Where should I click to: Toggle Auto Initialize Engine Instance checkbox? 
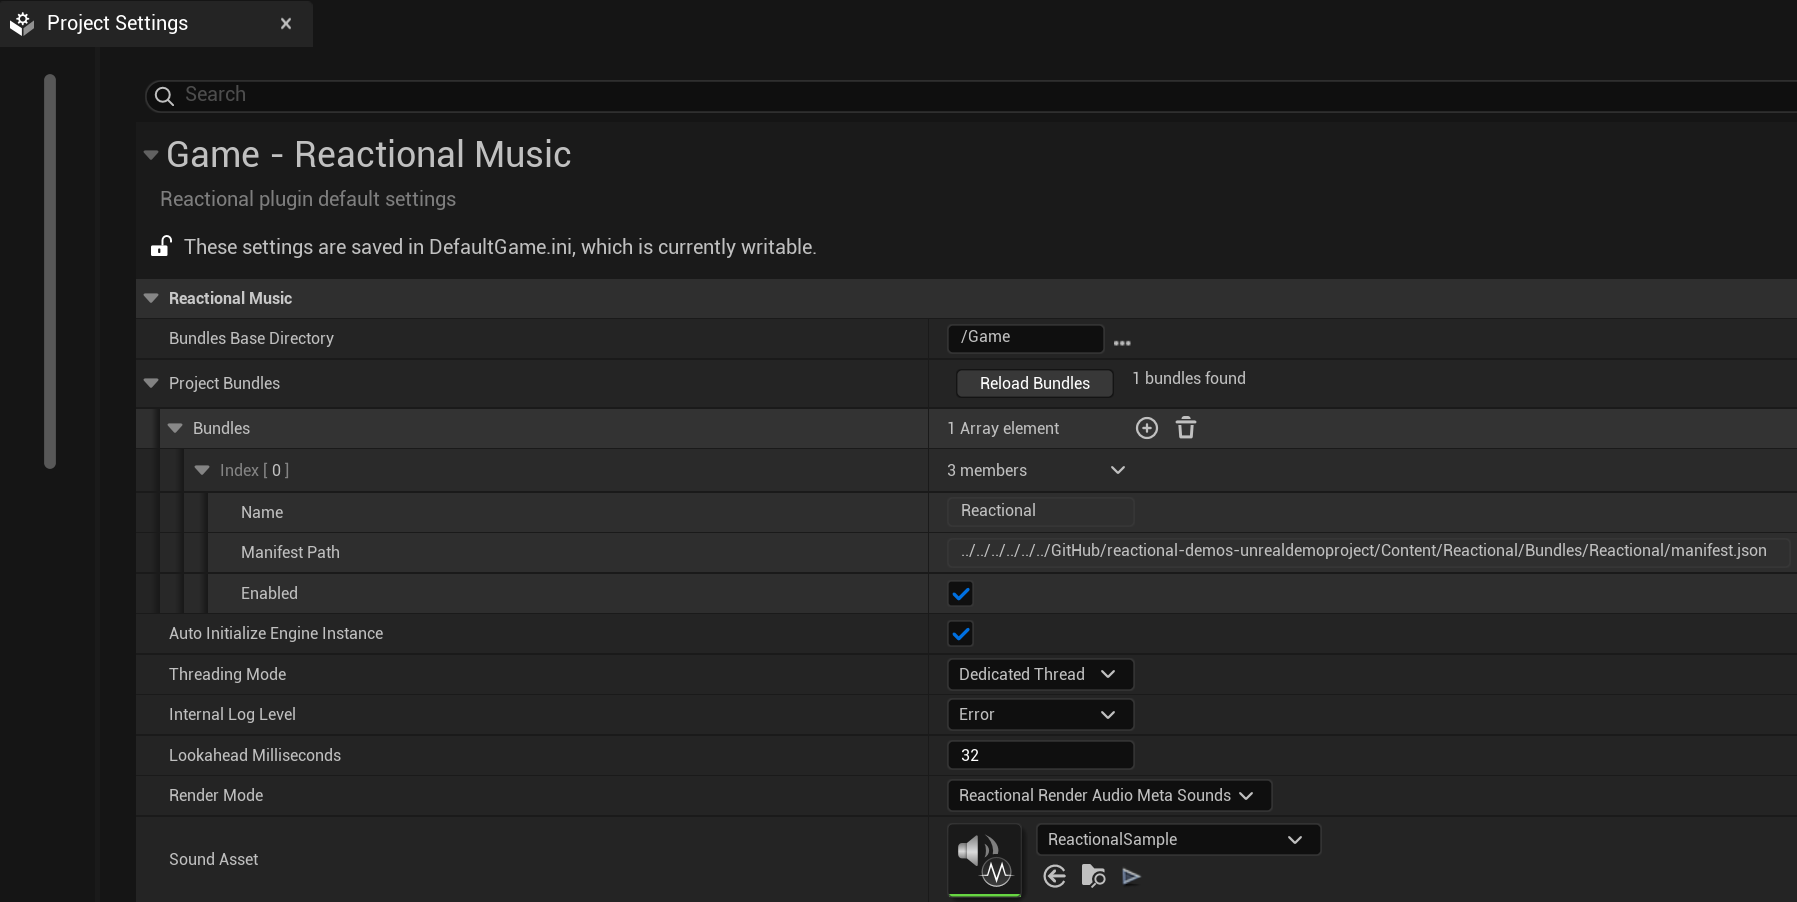pyautogui.click(x=960, y=634)
